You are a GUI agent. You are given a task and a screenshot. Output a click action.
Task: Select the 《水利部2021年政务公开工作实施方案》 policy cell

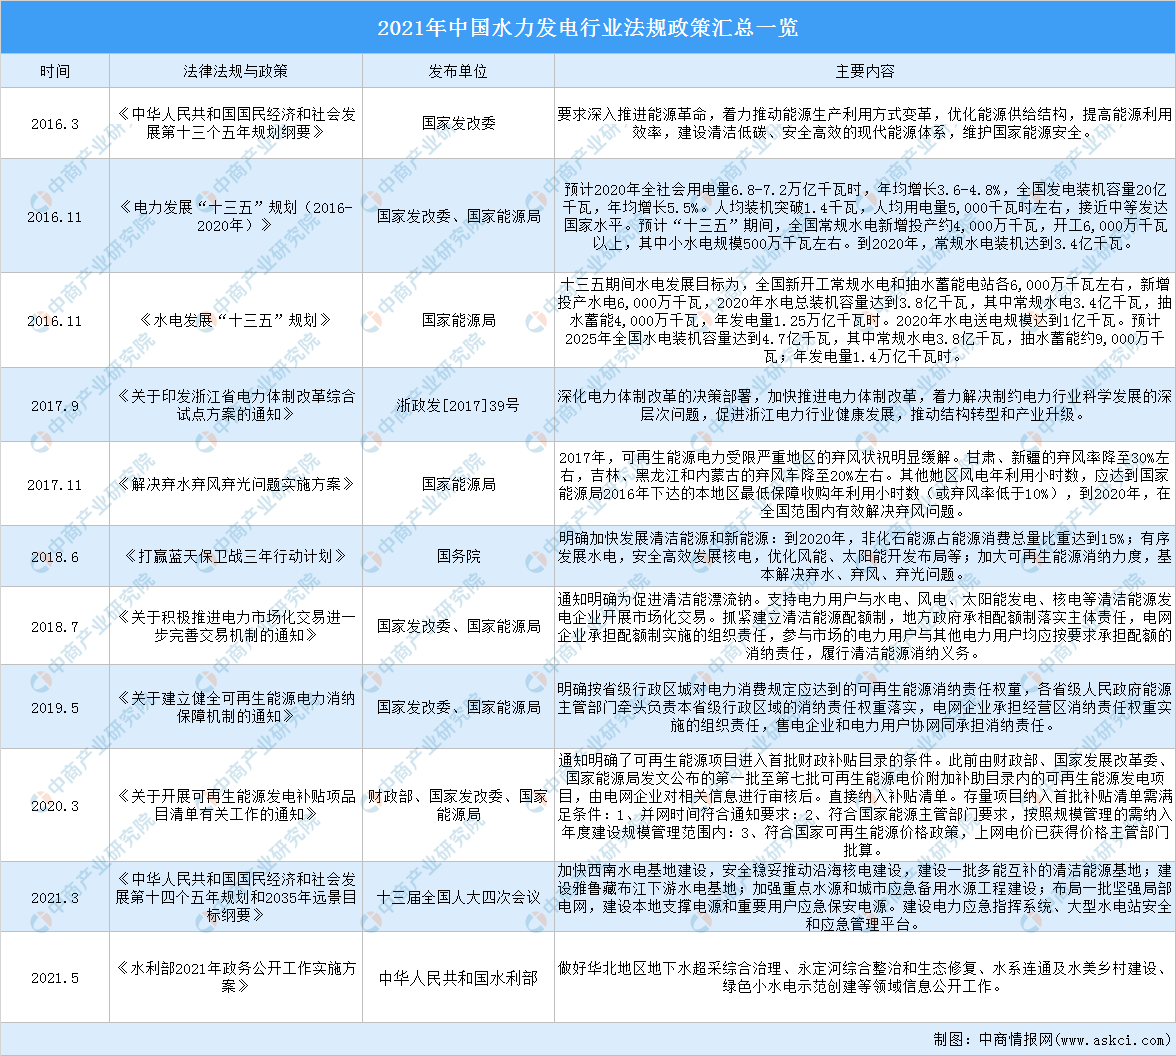(x=236, y=977)
